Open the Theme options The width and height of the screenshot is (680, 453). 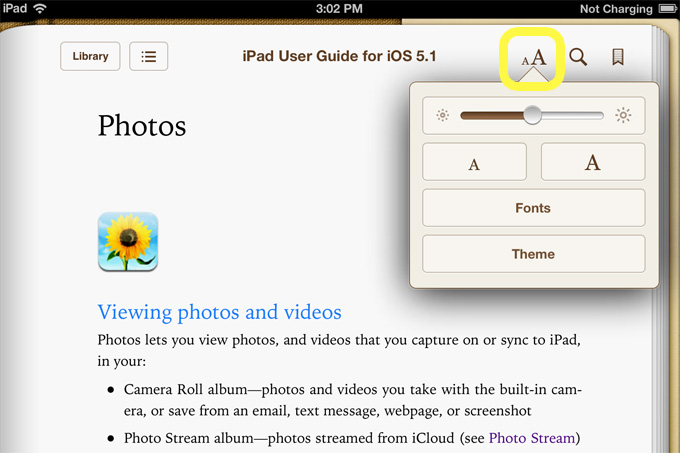tap(533, 254)
